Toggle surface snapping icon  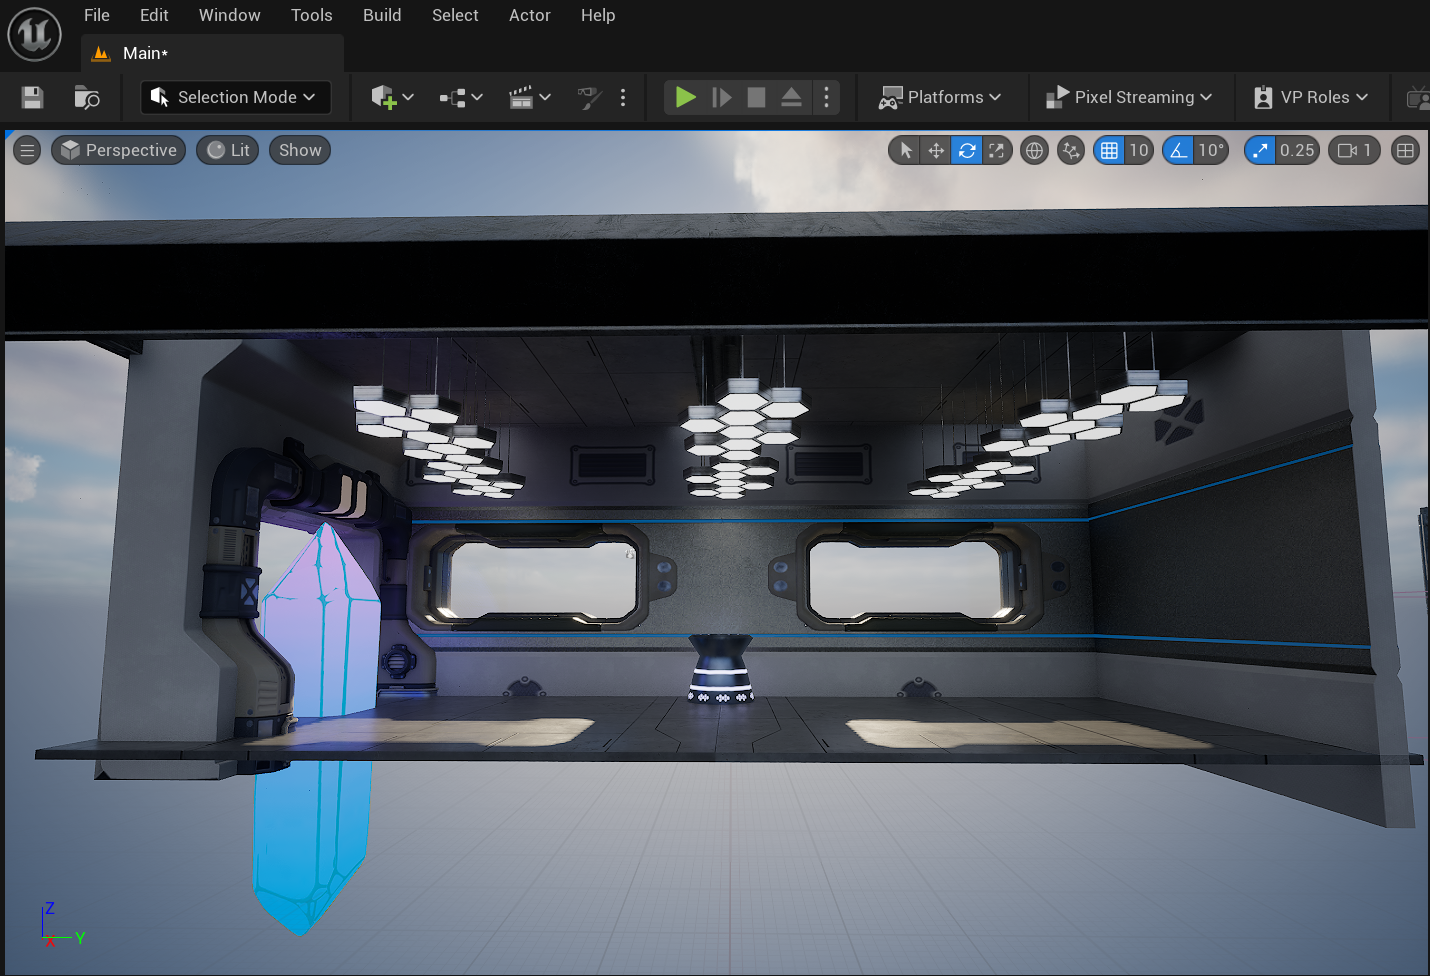pos(1071,150)
